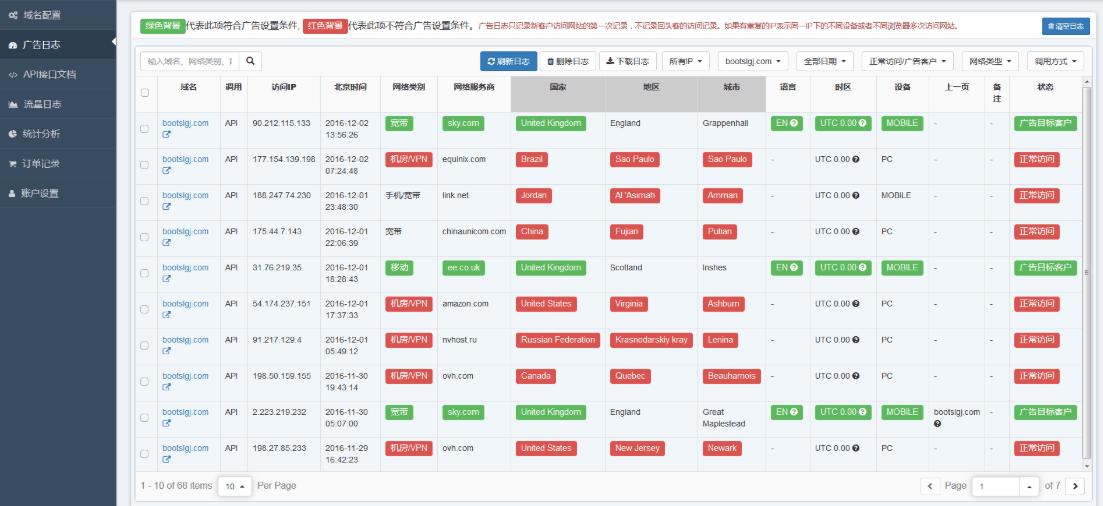The height and width of the screenshot is (506, 1103).
Task: Click help icon under bootslgj.com referrer
Action: [x=937, y=424]
